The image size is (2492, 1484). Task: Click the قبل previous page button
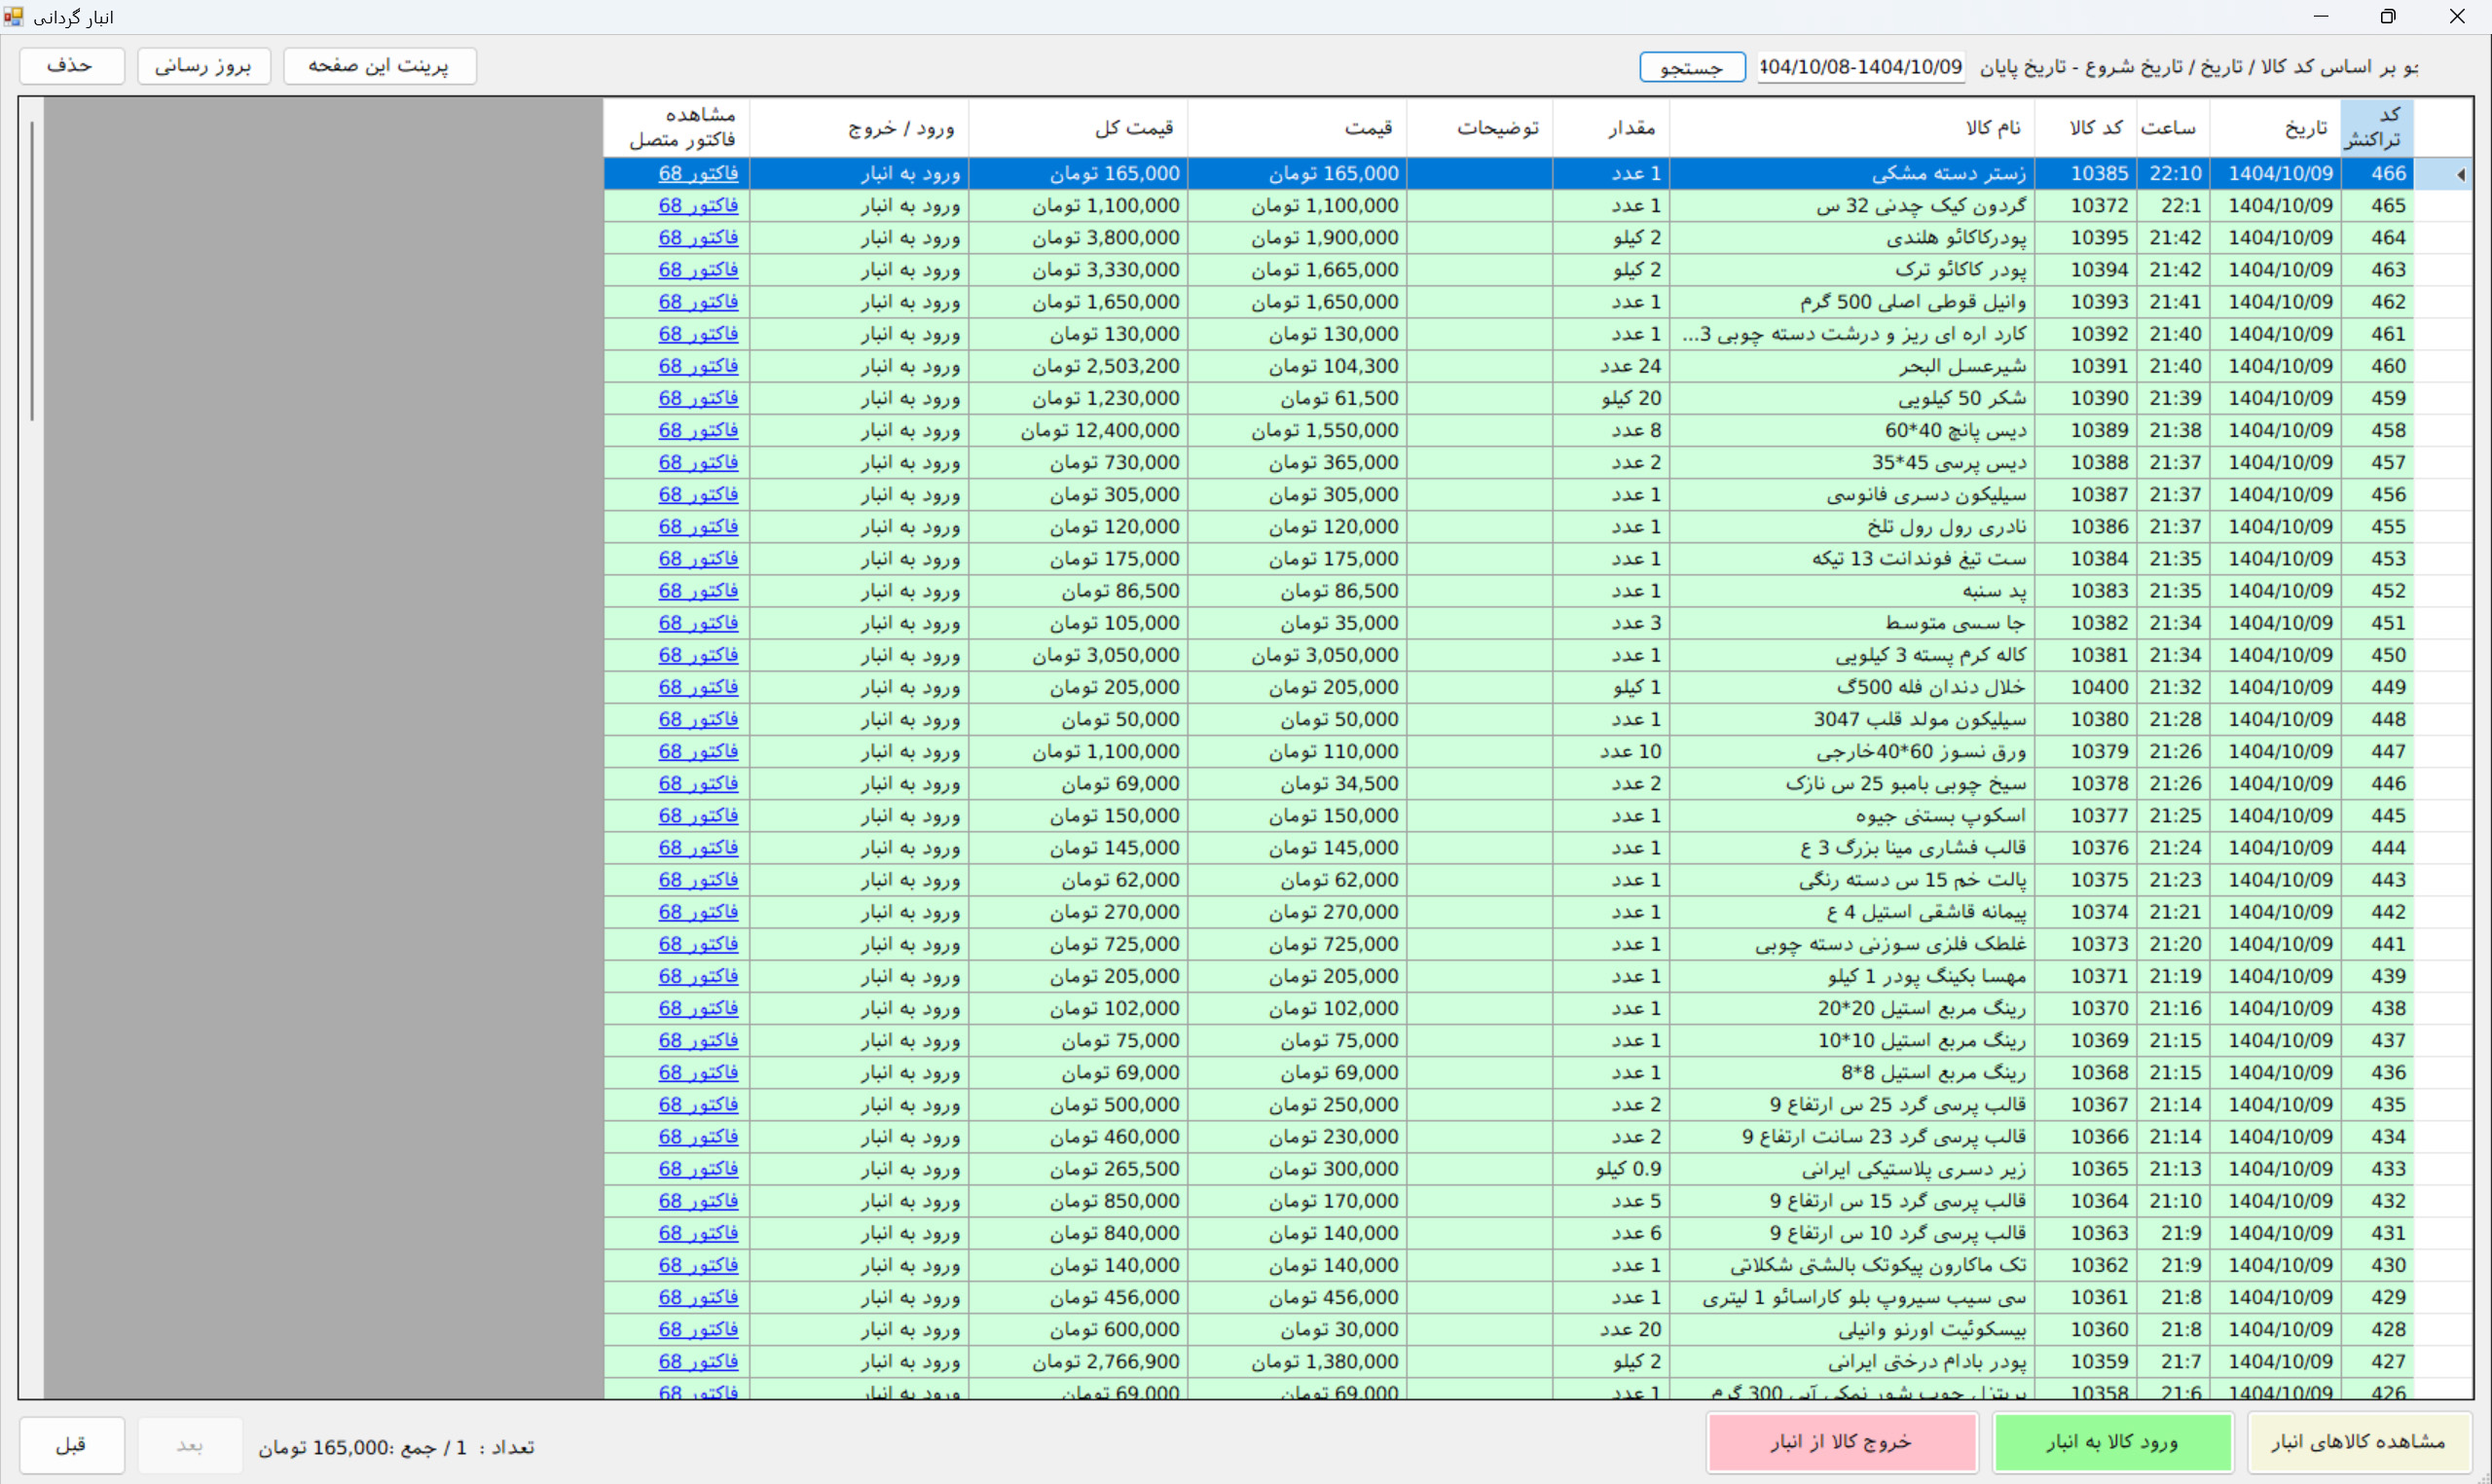71,1445
